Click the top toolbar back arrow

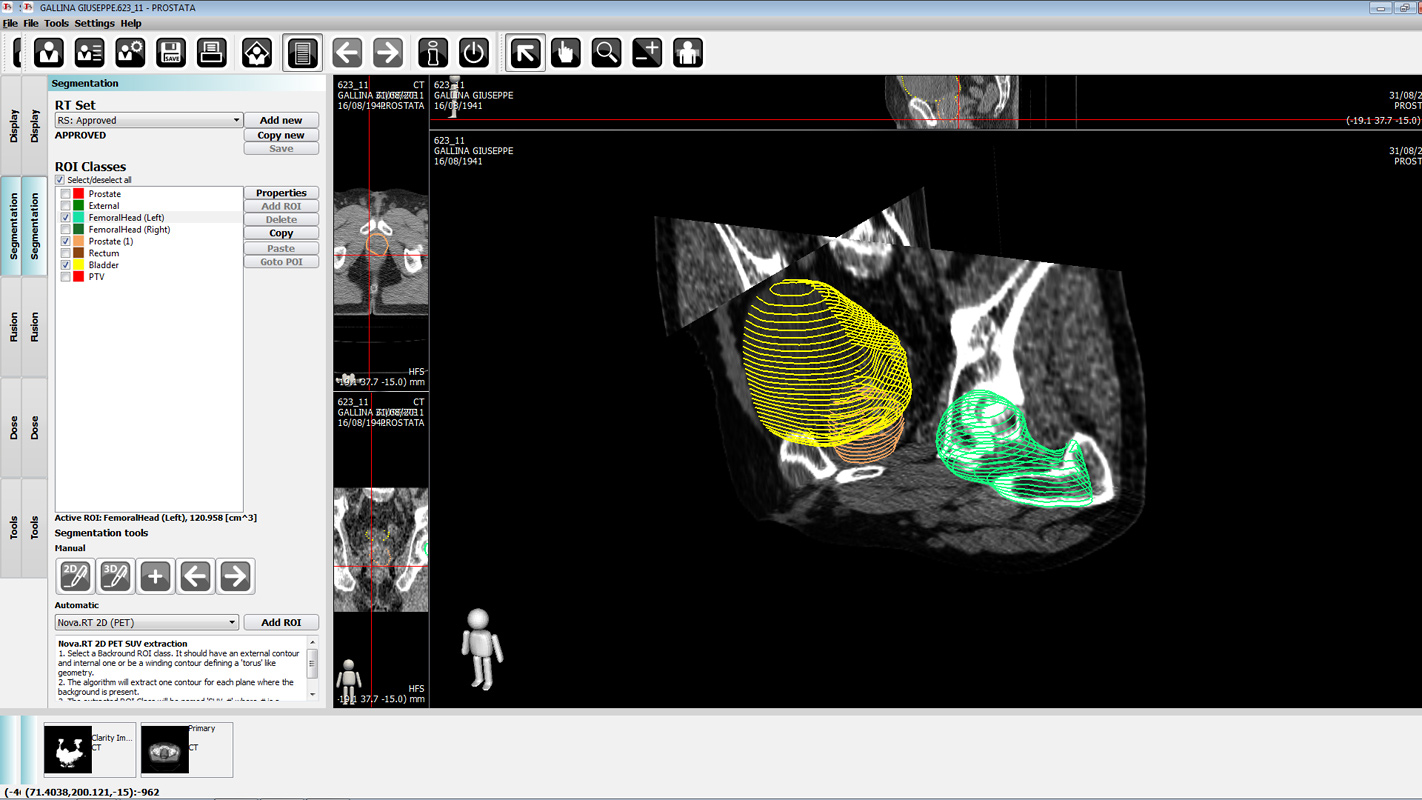(x=347, y=53)
